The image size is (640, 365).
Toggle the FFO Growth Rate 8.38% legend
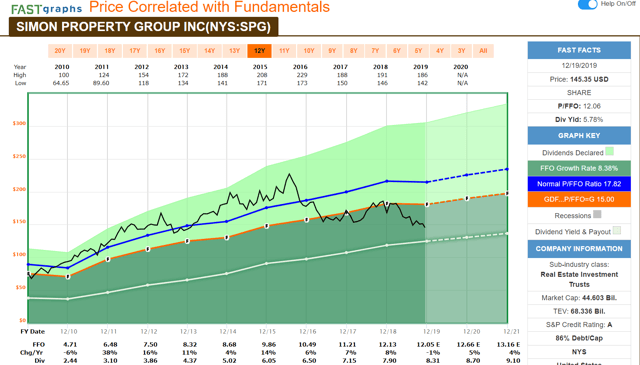click(579, 168)
